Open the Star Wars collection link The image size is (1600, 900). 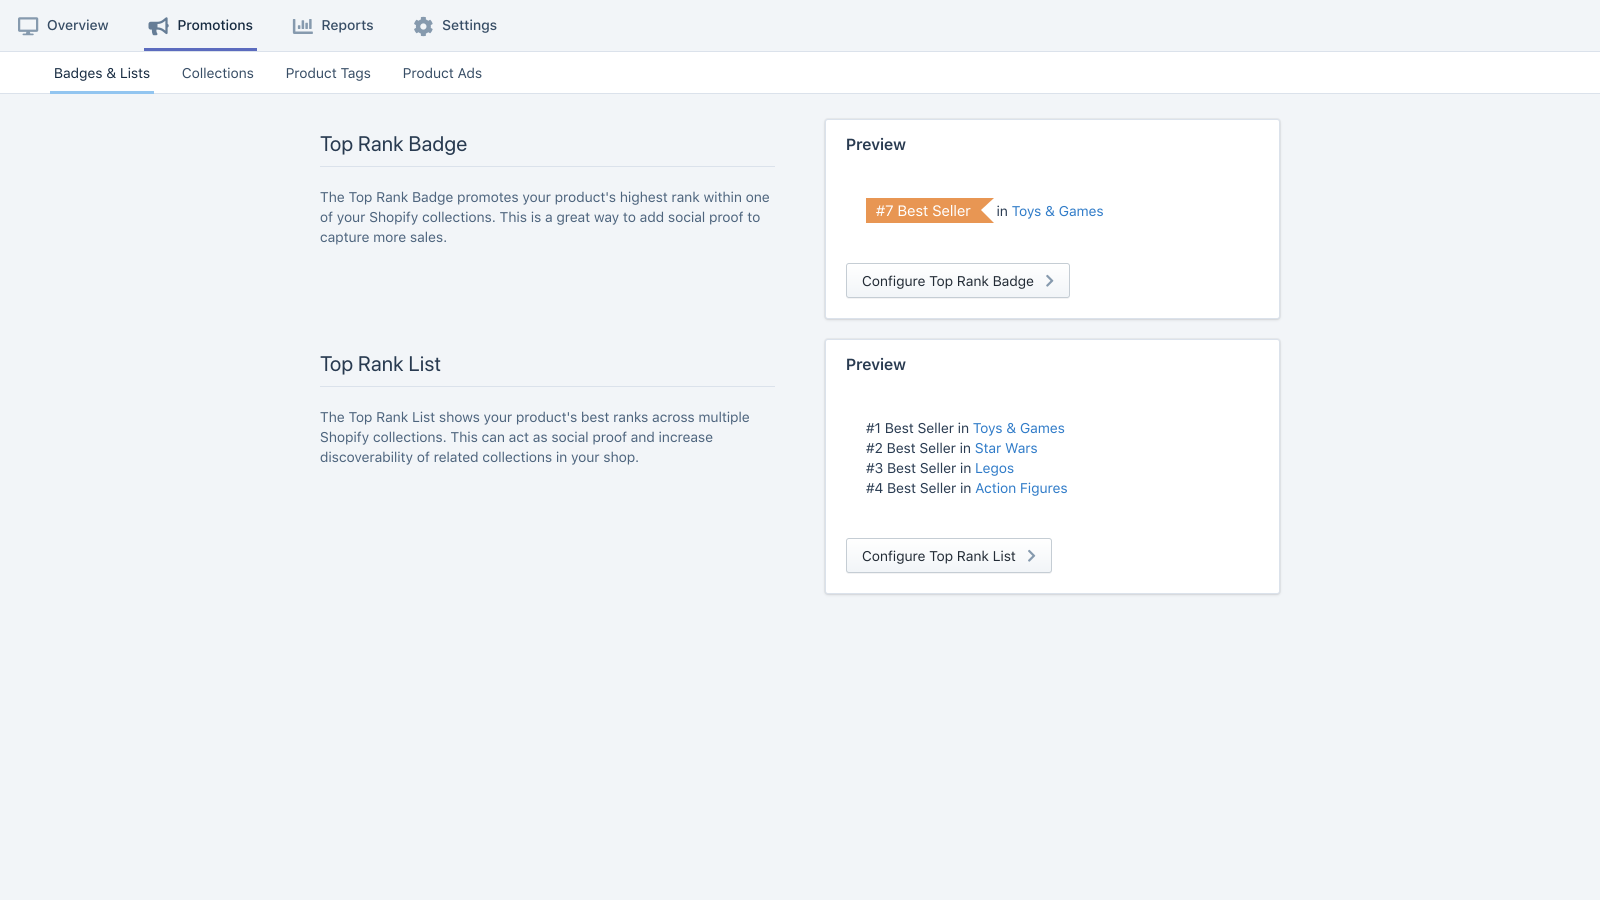1006,448
